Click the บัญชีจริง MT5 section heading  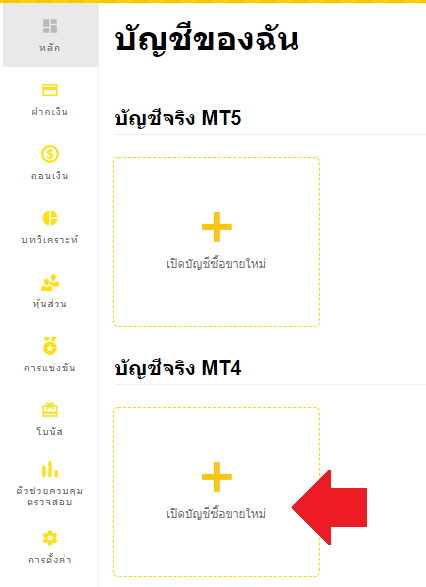(178, 118)
